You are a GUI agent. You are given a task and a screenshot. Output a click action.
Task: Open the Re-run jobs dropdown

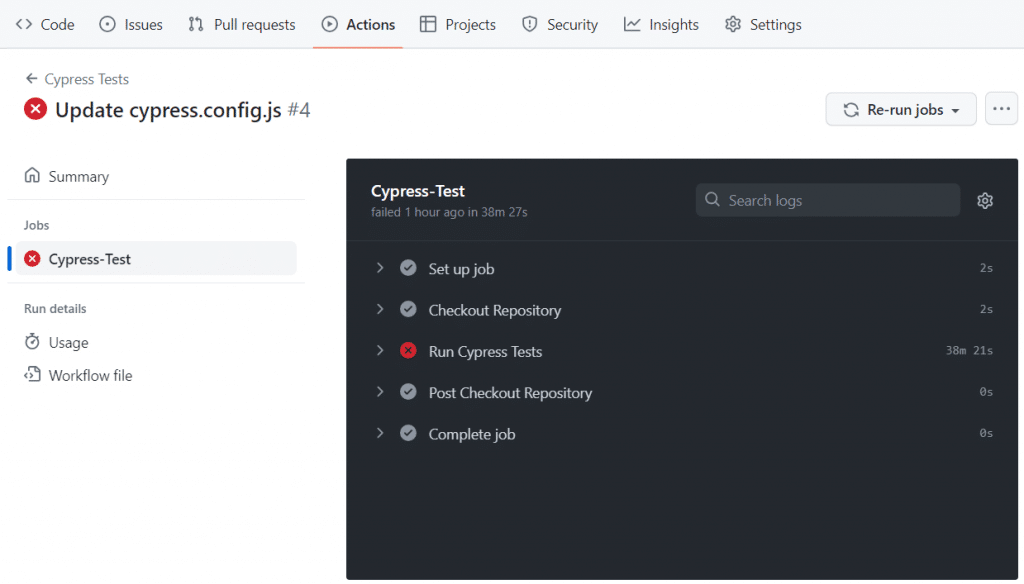click(900, 109)
